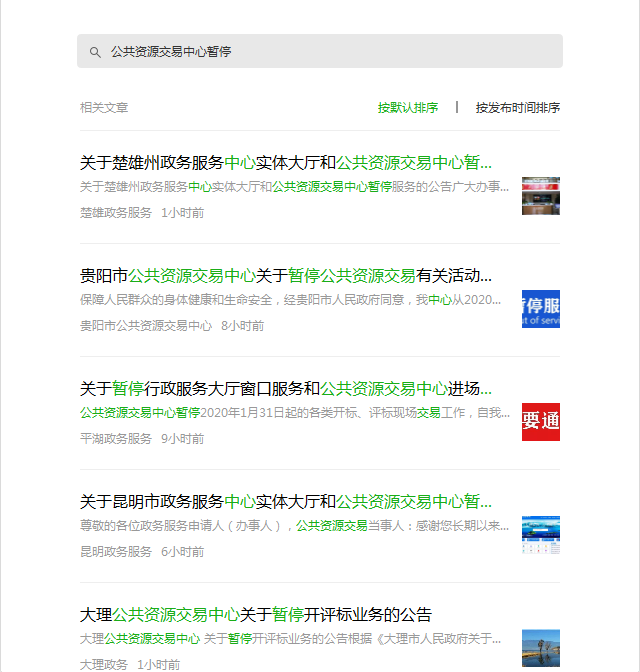Screen dimensions: 640x672
Task: Open the 楚雄州政务服务中心 article title
Action: tap(286, 163)
